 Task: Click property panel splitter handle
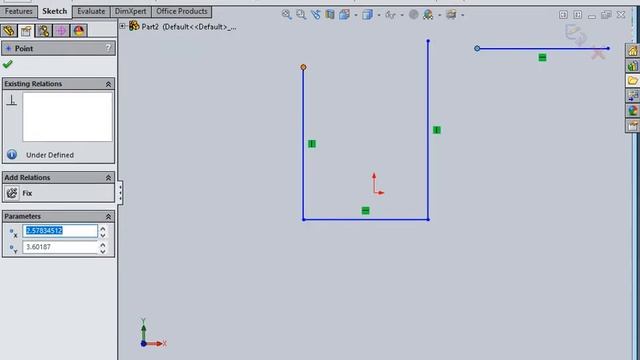click(x=120, y=192)
